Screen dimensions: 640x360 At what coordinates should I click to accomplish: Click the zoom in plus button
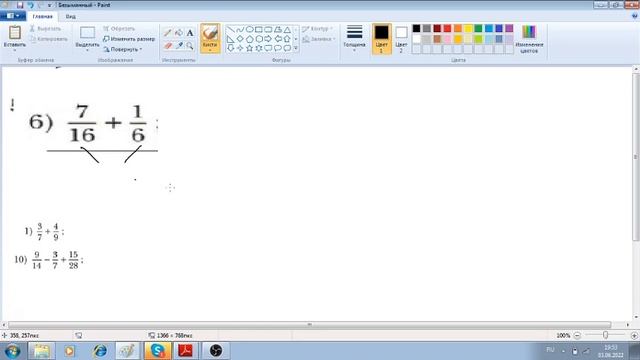coord(634,336)
